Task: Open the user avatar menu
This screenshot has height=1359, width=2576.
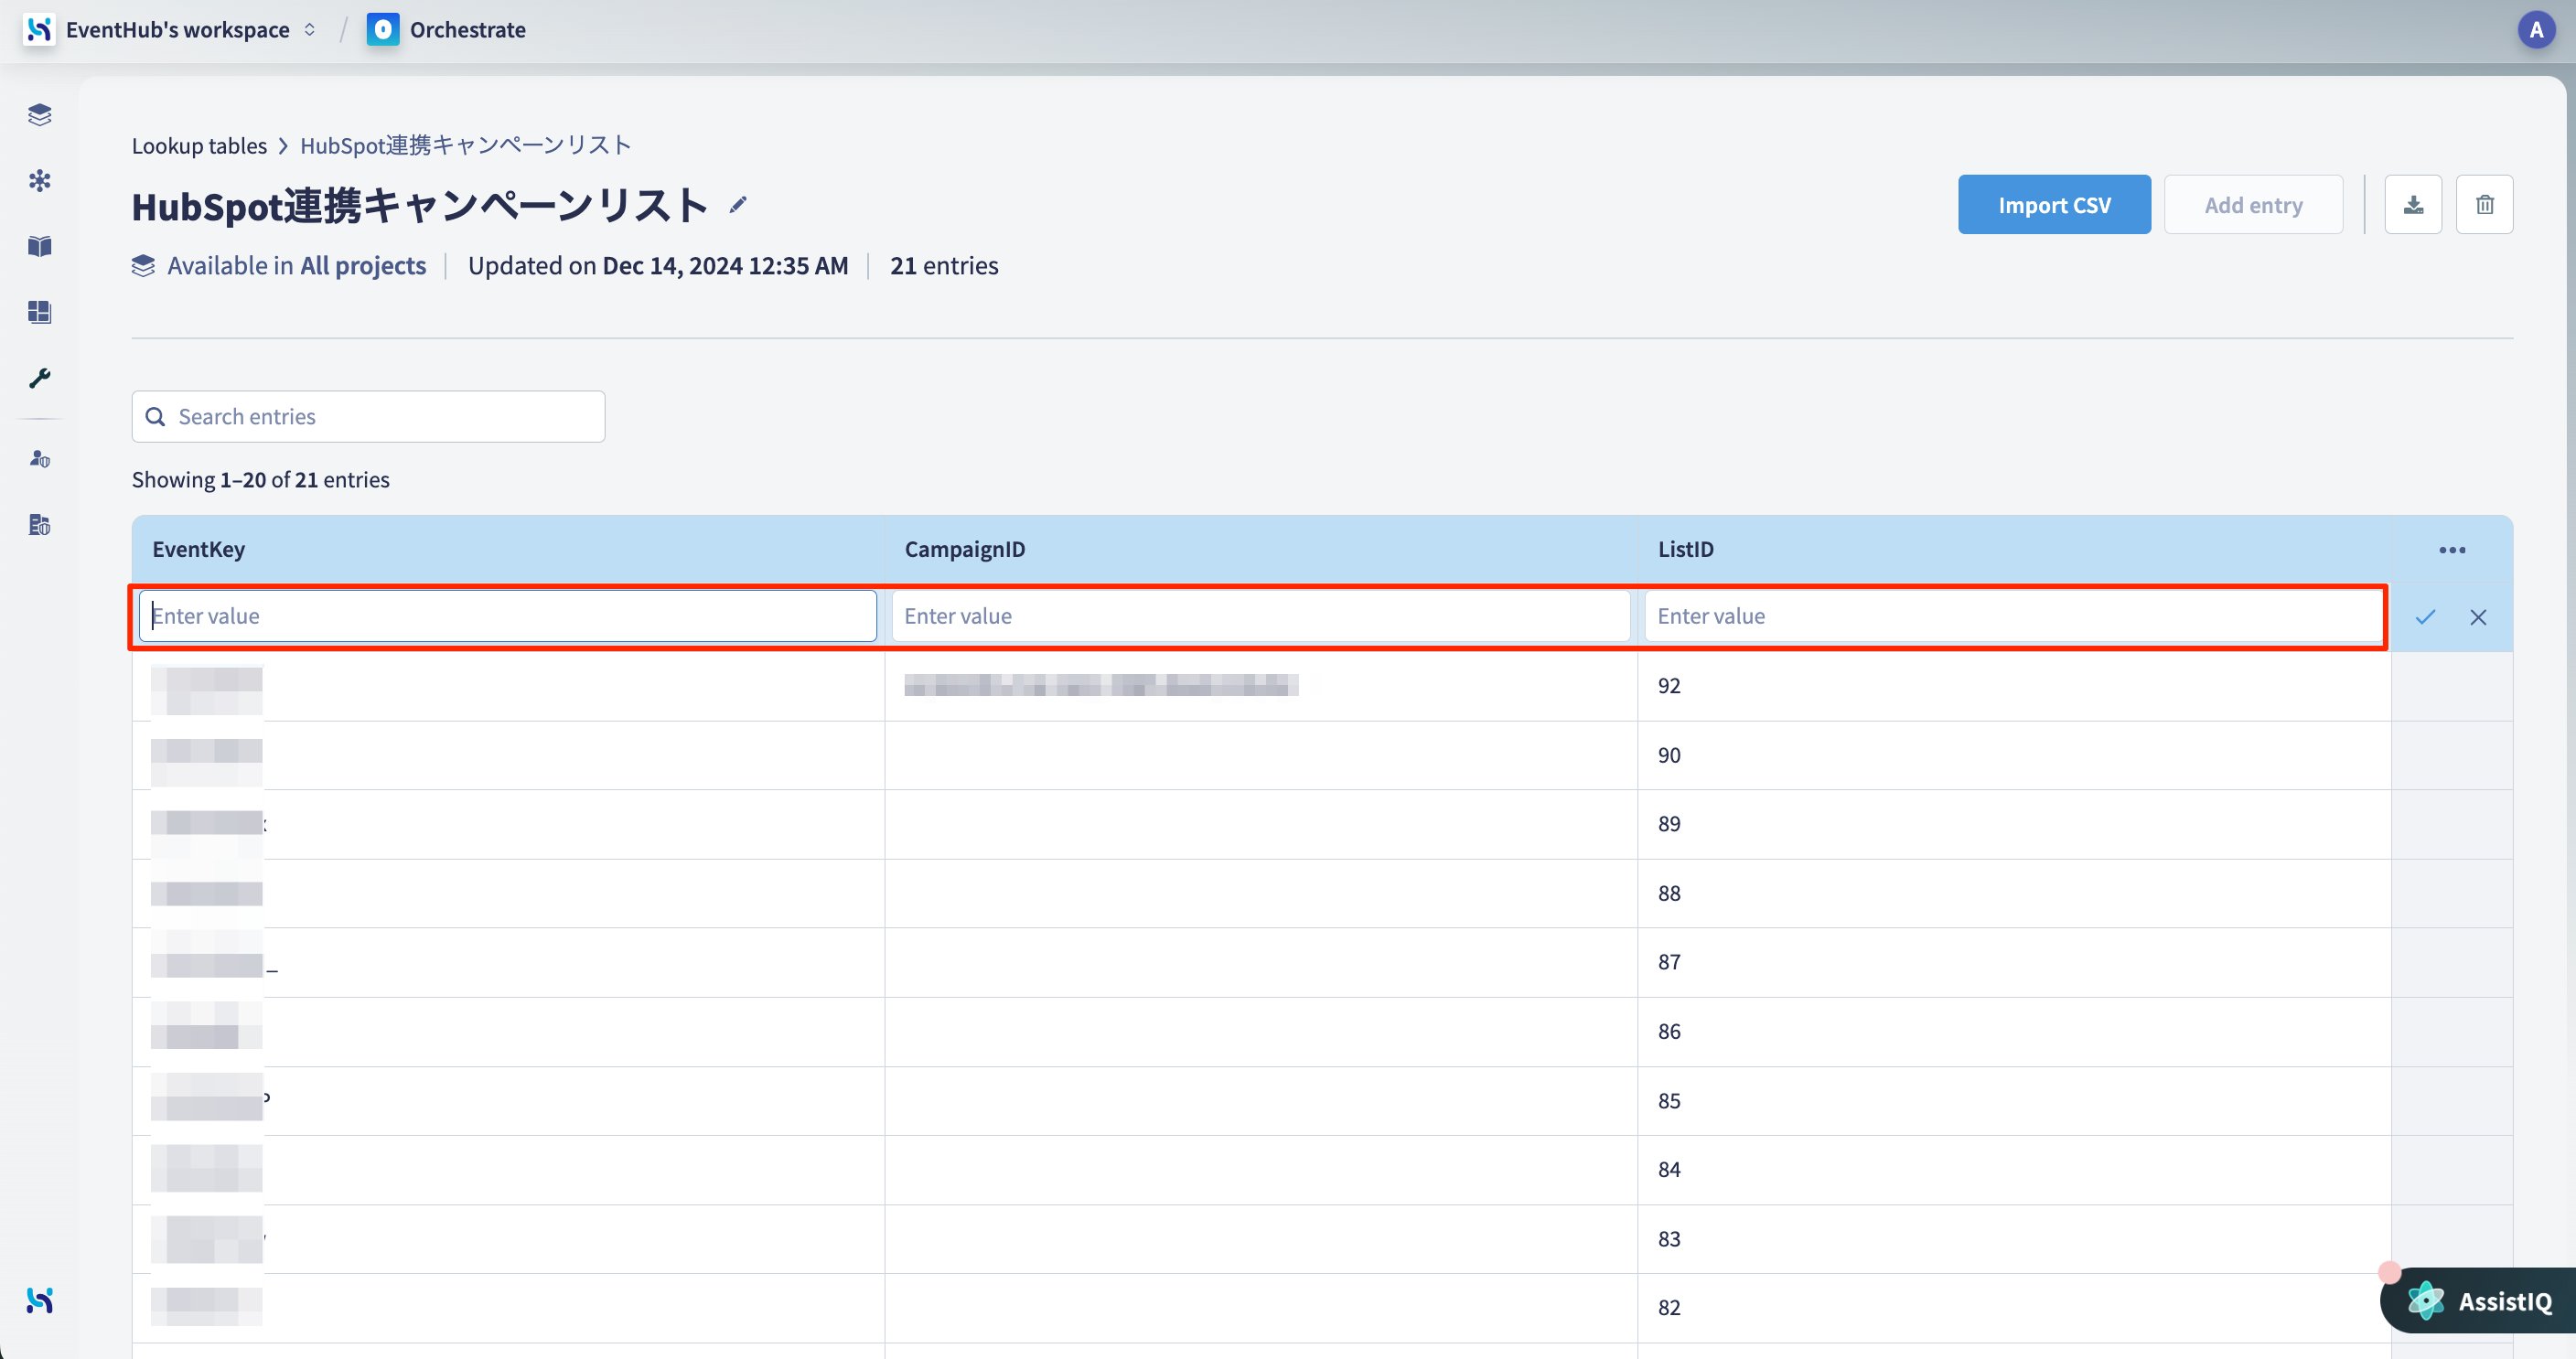Action: [2536, 30]
